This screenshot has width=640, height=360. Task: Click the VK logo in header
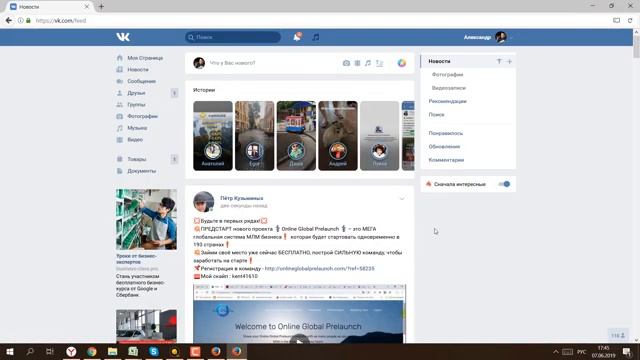pos(123,37)
